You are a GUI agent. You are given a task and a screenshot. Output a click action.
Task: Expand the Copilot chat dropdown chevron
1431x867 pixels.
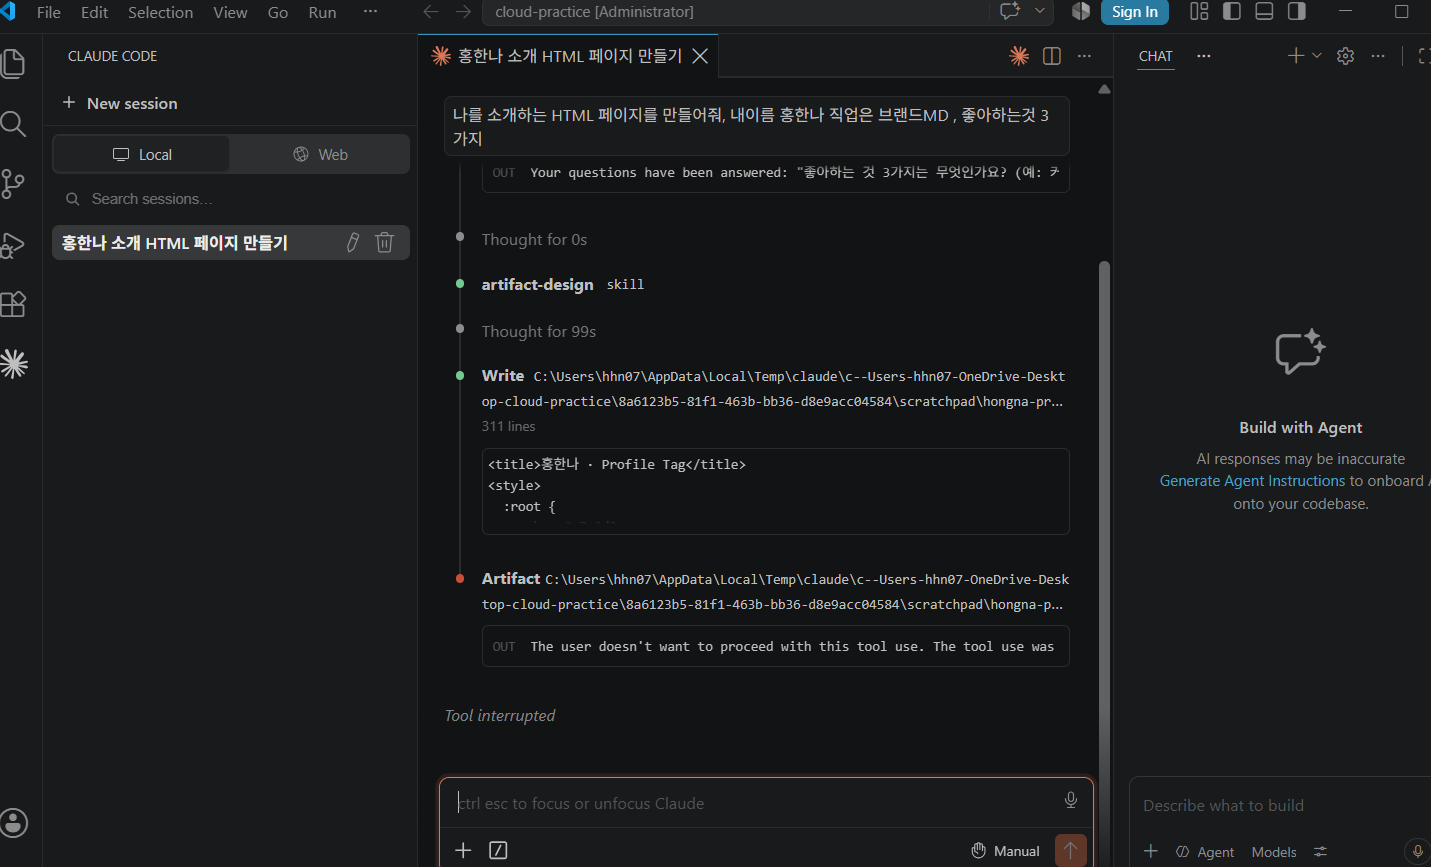pos(1040,12)
